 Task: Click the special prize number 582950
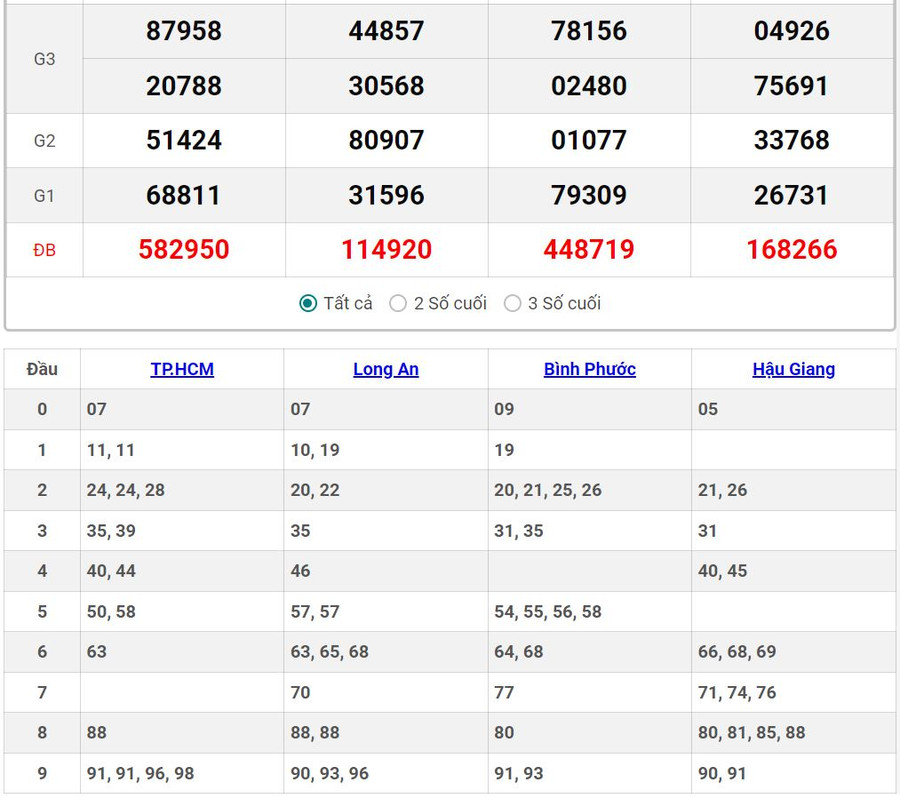(184, 249)
